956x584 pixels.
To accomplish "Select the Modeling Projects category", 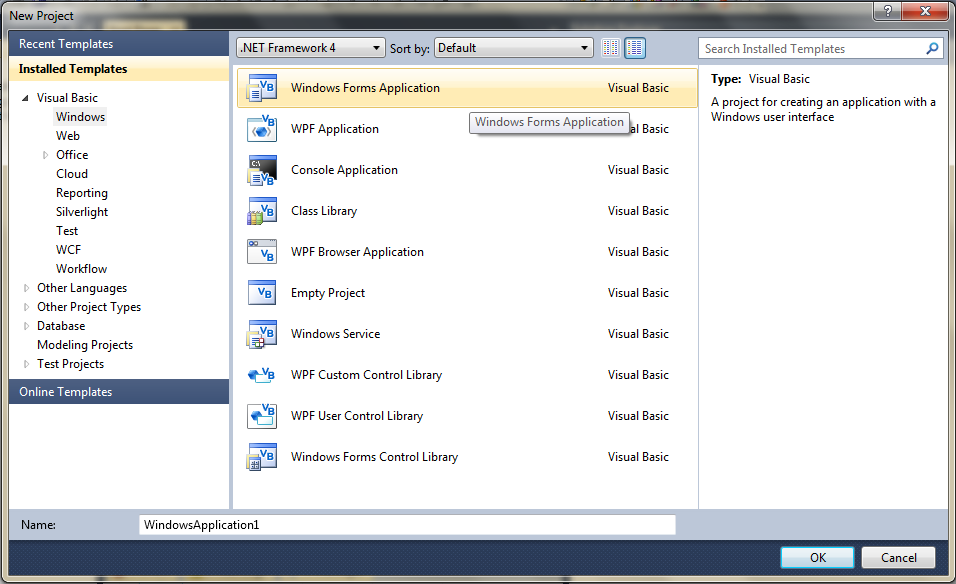I will pyautogui.click(x=85, y=345).
